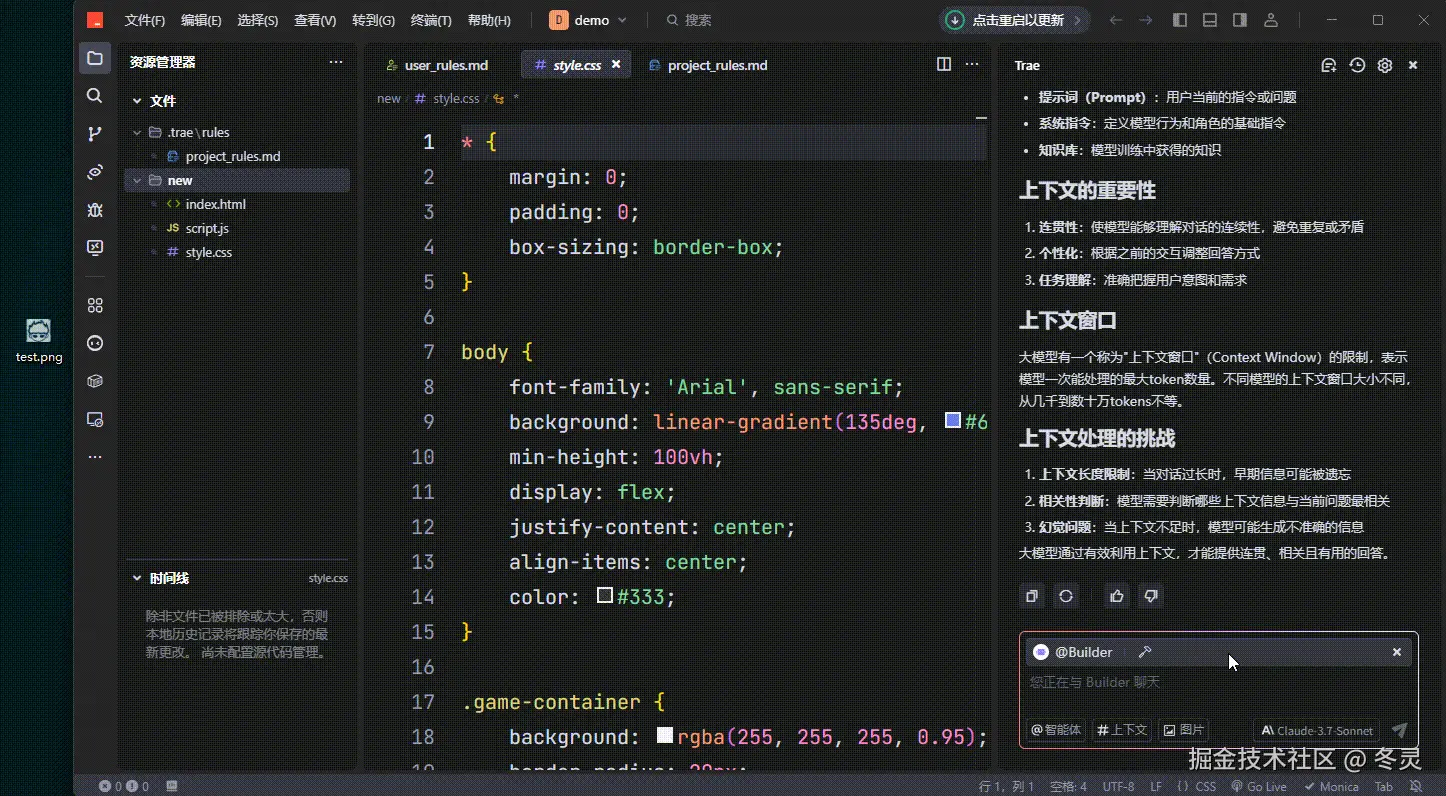This screenshot has width=1446, height=796.
Task: Copy the AI response
Action: click(x=1031, y=596)
